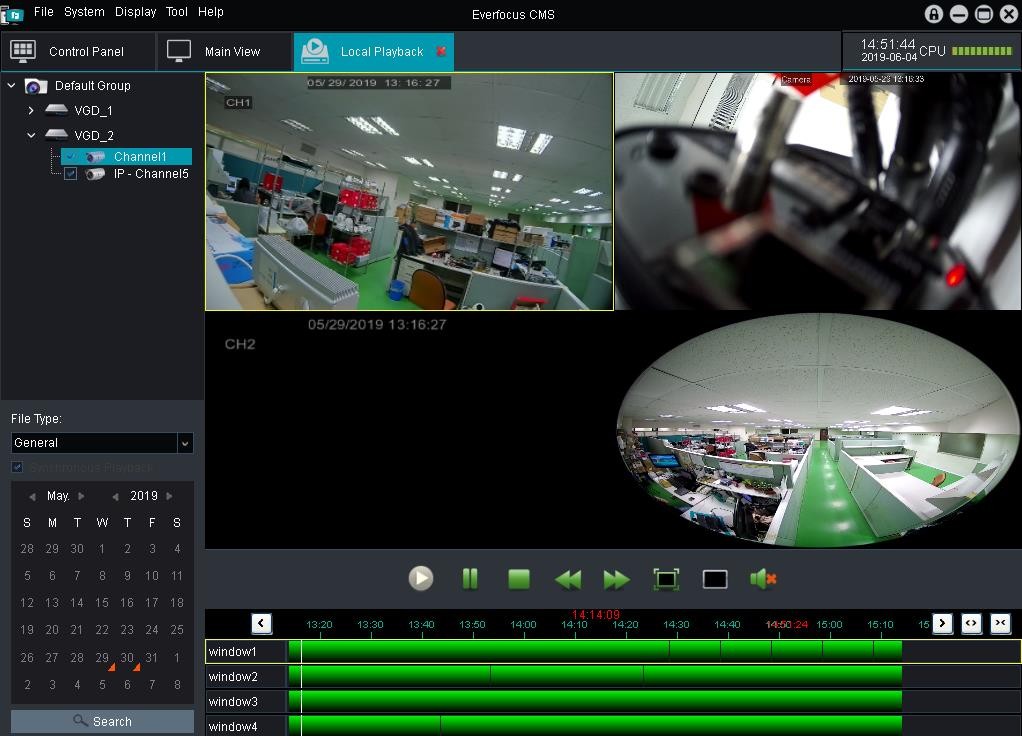The image size is (1022, 736).
Task: Switch playback to full screen view
Action: click(665, 578)
